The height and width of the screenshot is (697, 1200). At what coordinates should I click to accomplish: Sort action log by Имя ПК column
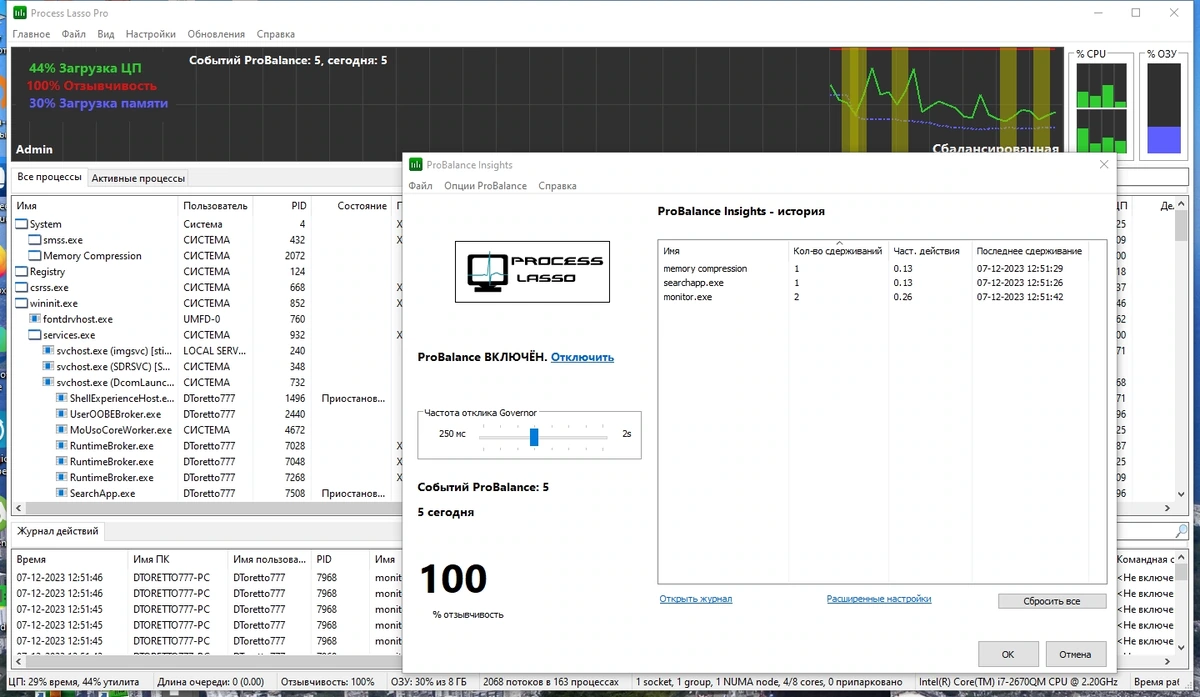(178, 560)
